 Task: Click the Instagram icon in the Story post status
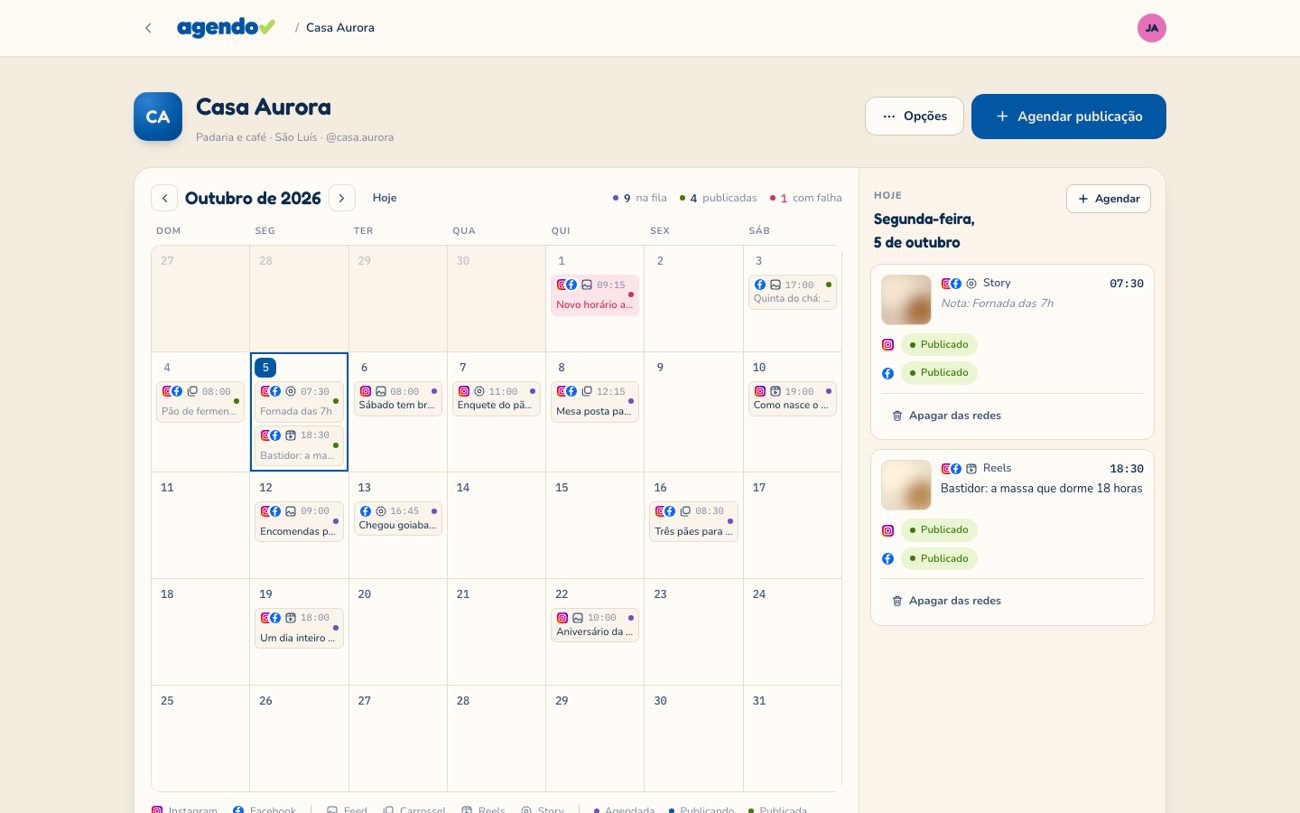887,345
